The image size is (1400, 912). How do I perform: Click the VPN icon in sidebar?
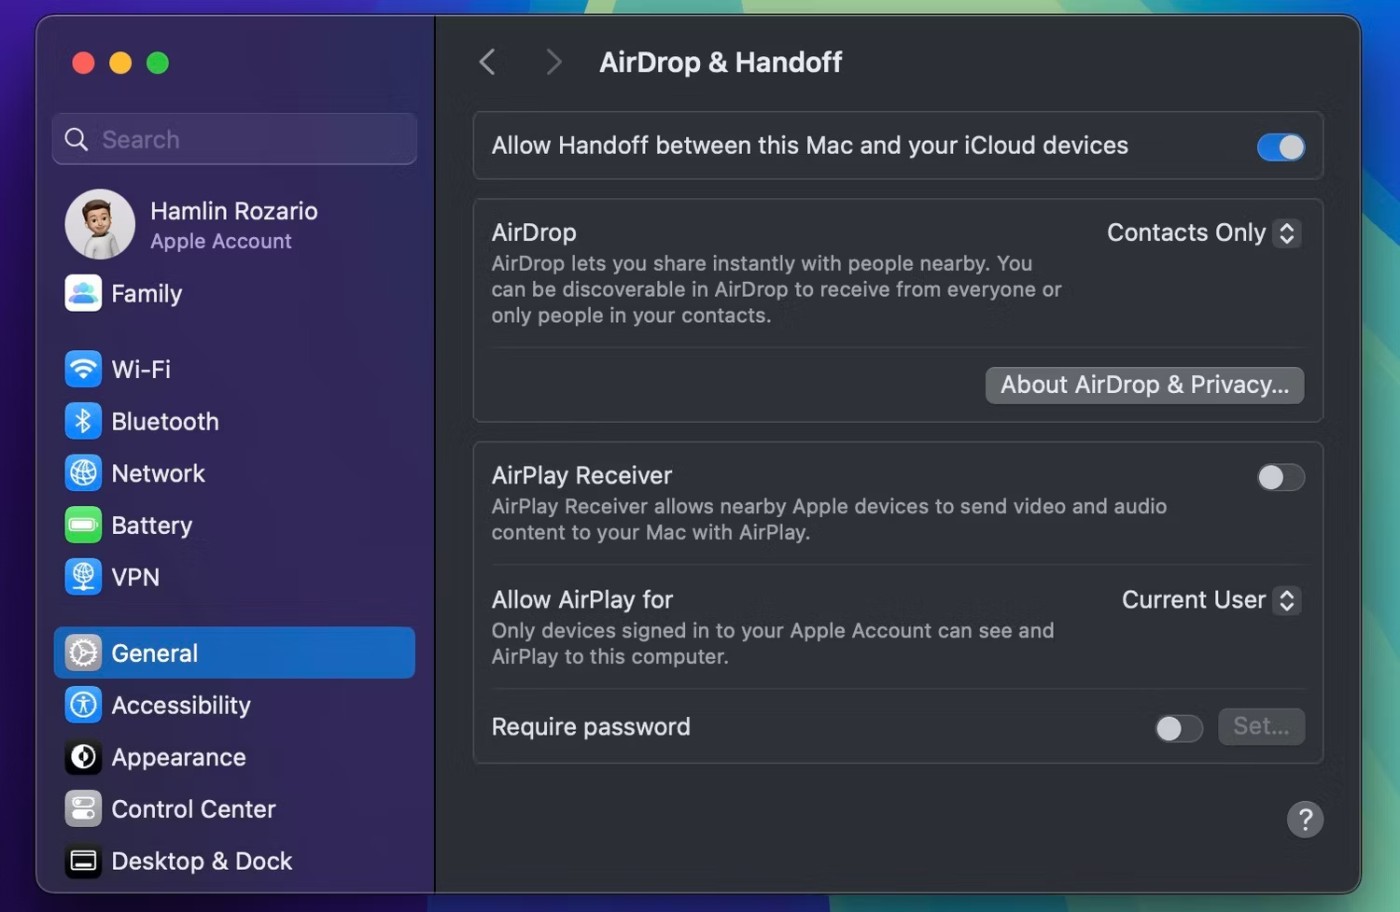click(83, 577)
